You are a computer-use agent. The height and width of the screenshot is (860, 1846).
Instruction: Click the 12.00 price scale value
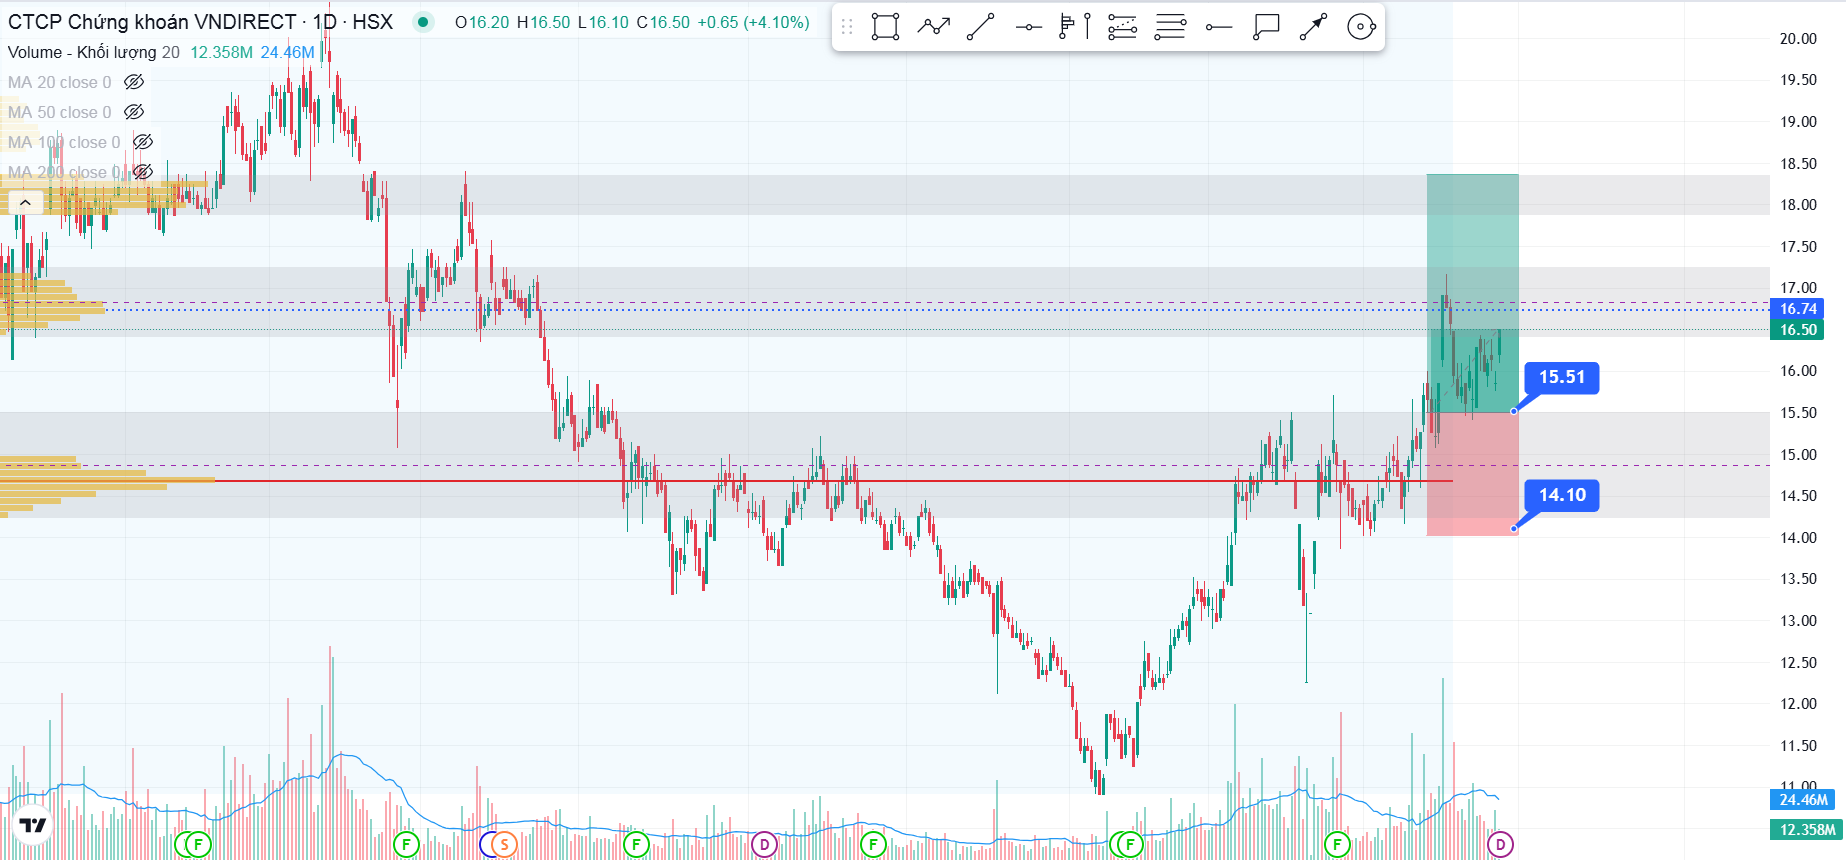coord(1798,703)
